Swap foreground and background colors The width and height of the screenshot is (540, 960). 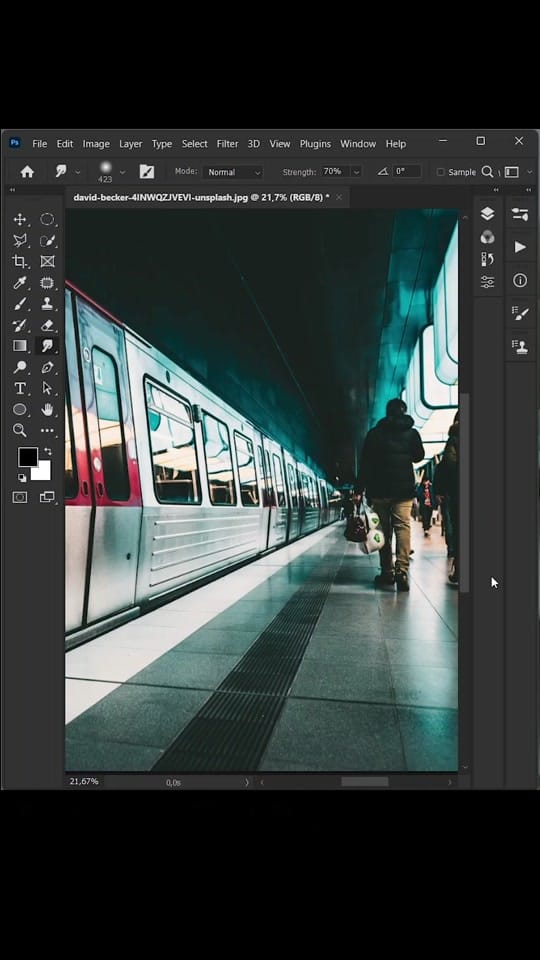pyautogui.click(x=48, y=452)
